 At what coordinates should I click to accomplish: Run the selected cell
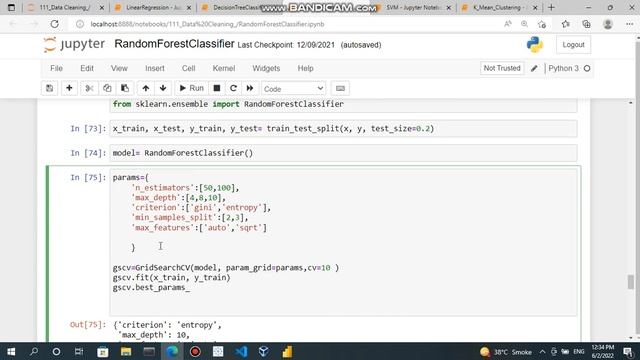pos(191,89)
